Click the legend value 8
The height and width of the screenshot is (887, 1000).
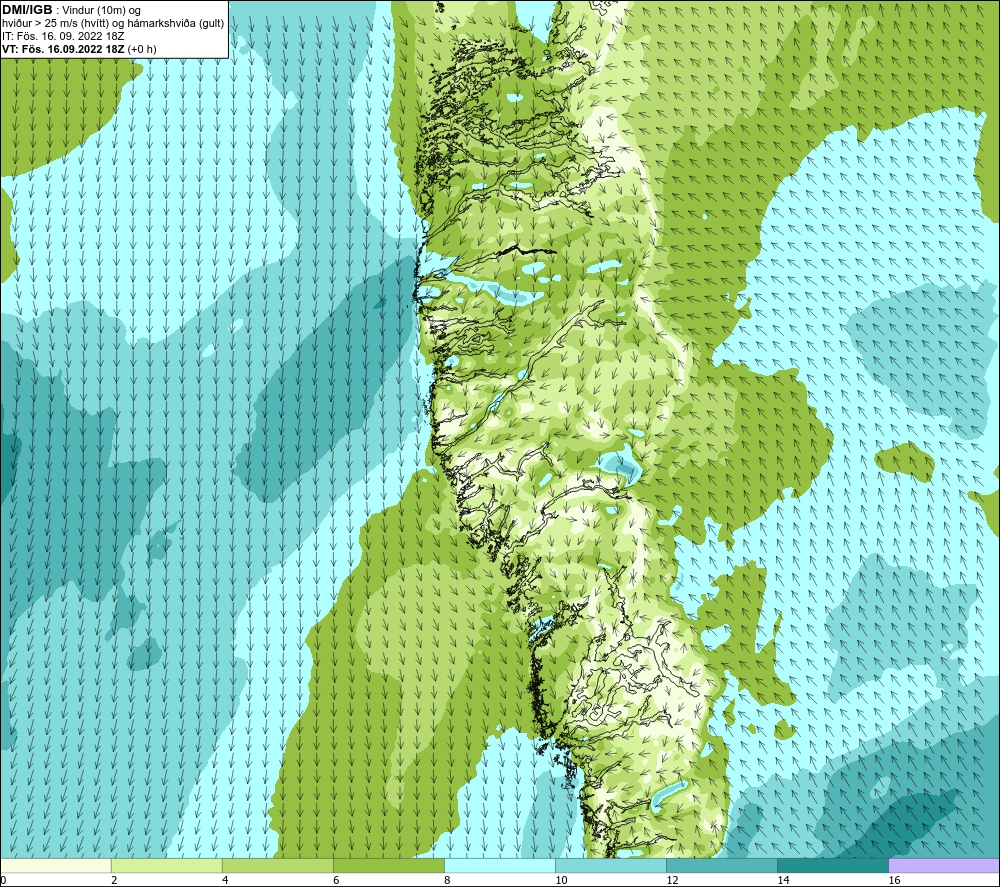pos(447,881)
